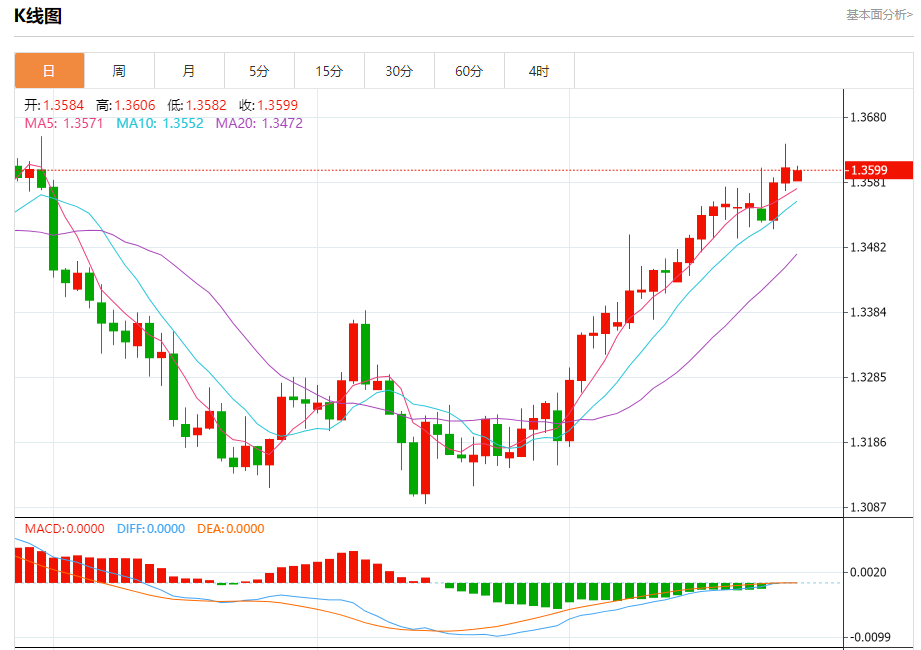The height and width of the screenshot is (650, 921).
Task: Open the 5分 timeframe tab
Action: (x=259, y=71)
